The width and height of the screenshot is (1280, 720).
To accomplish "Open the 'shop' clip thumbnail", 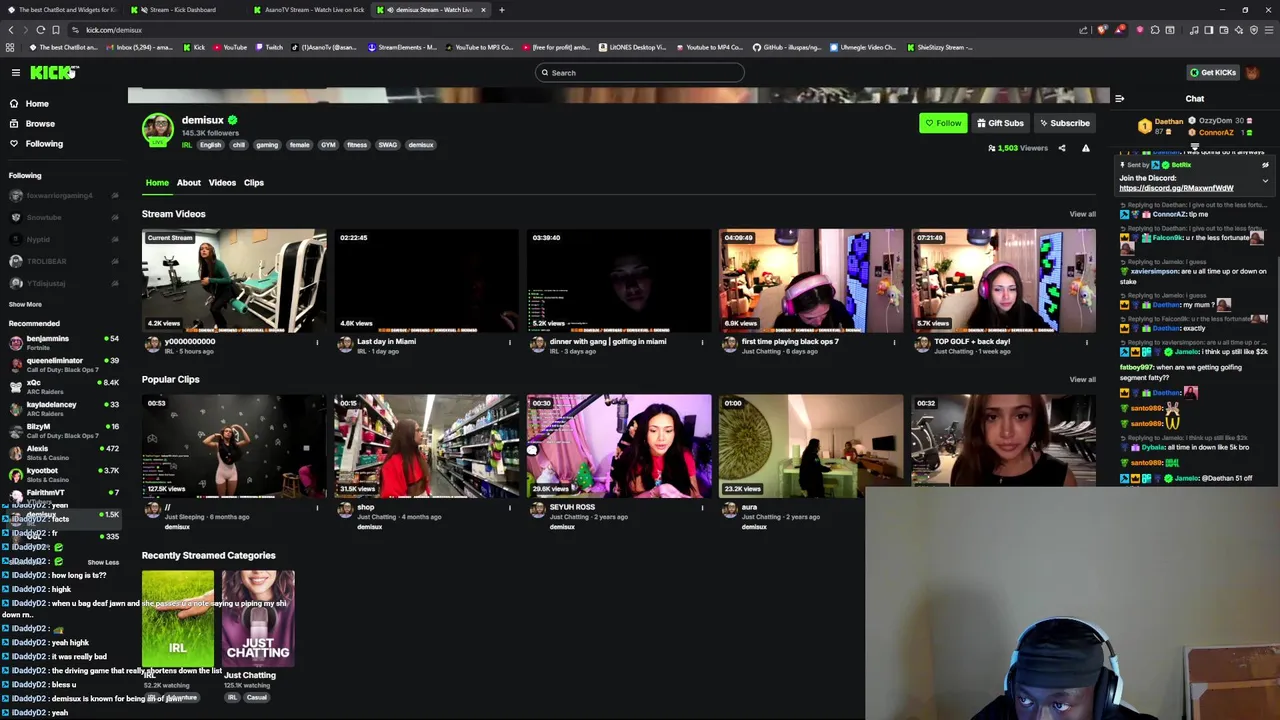I will 426,446.
